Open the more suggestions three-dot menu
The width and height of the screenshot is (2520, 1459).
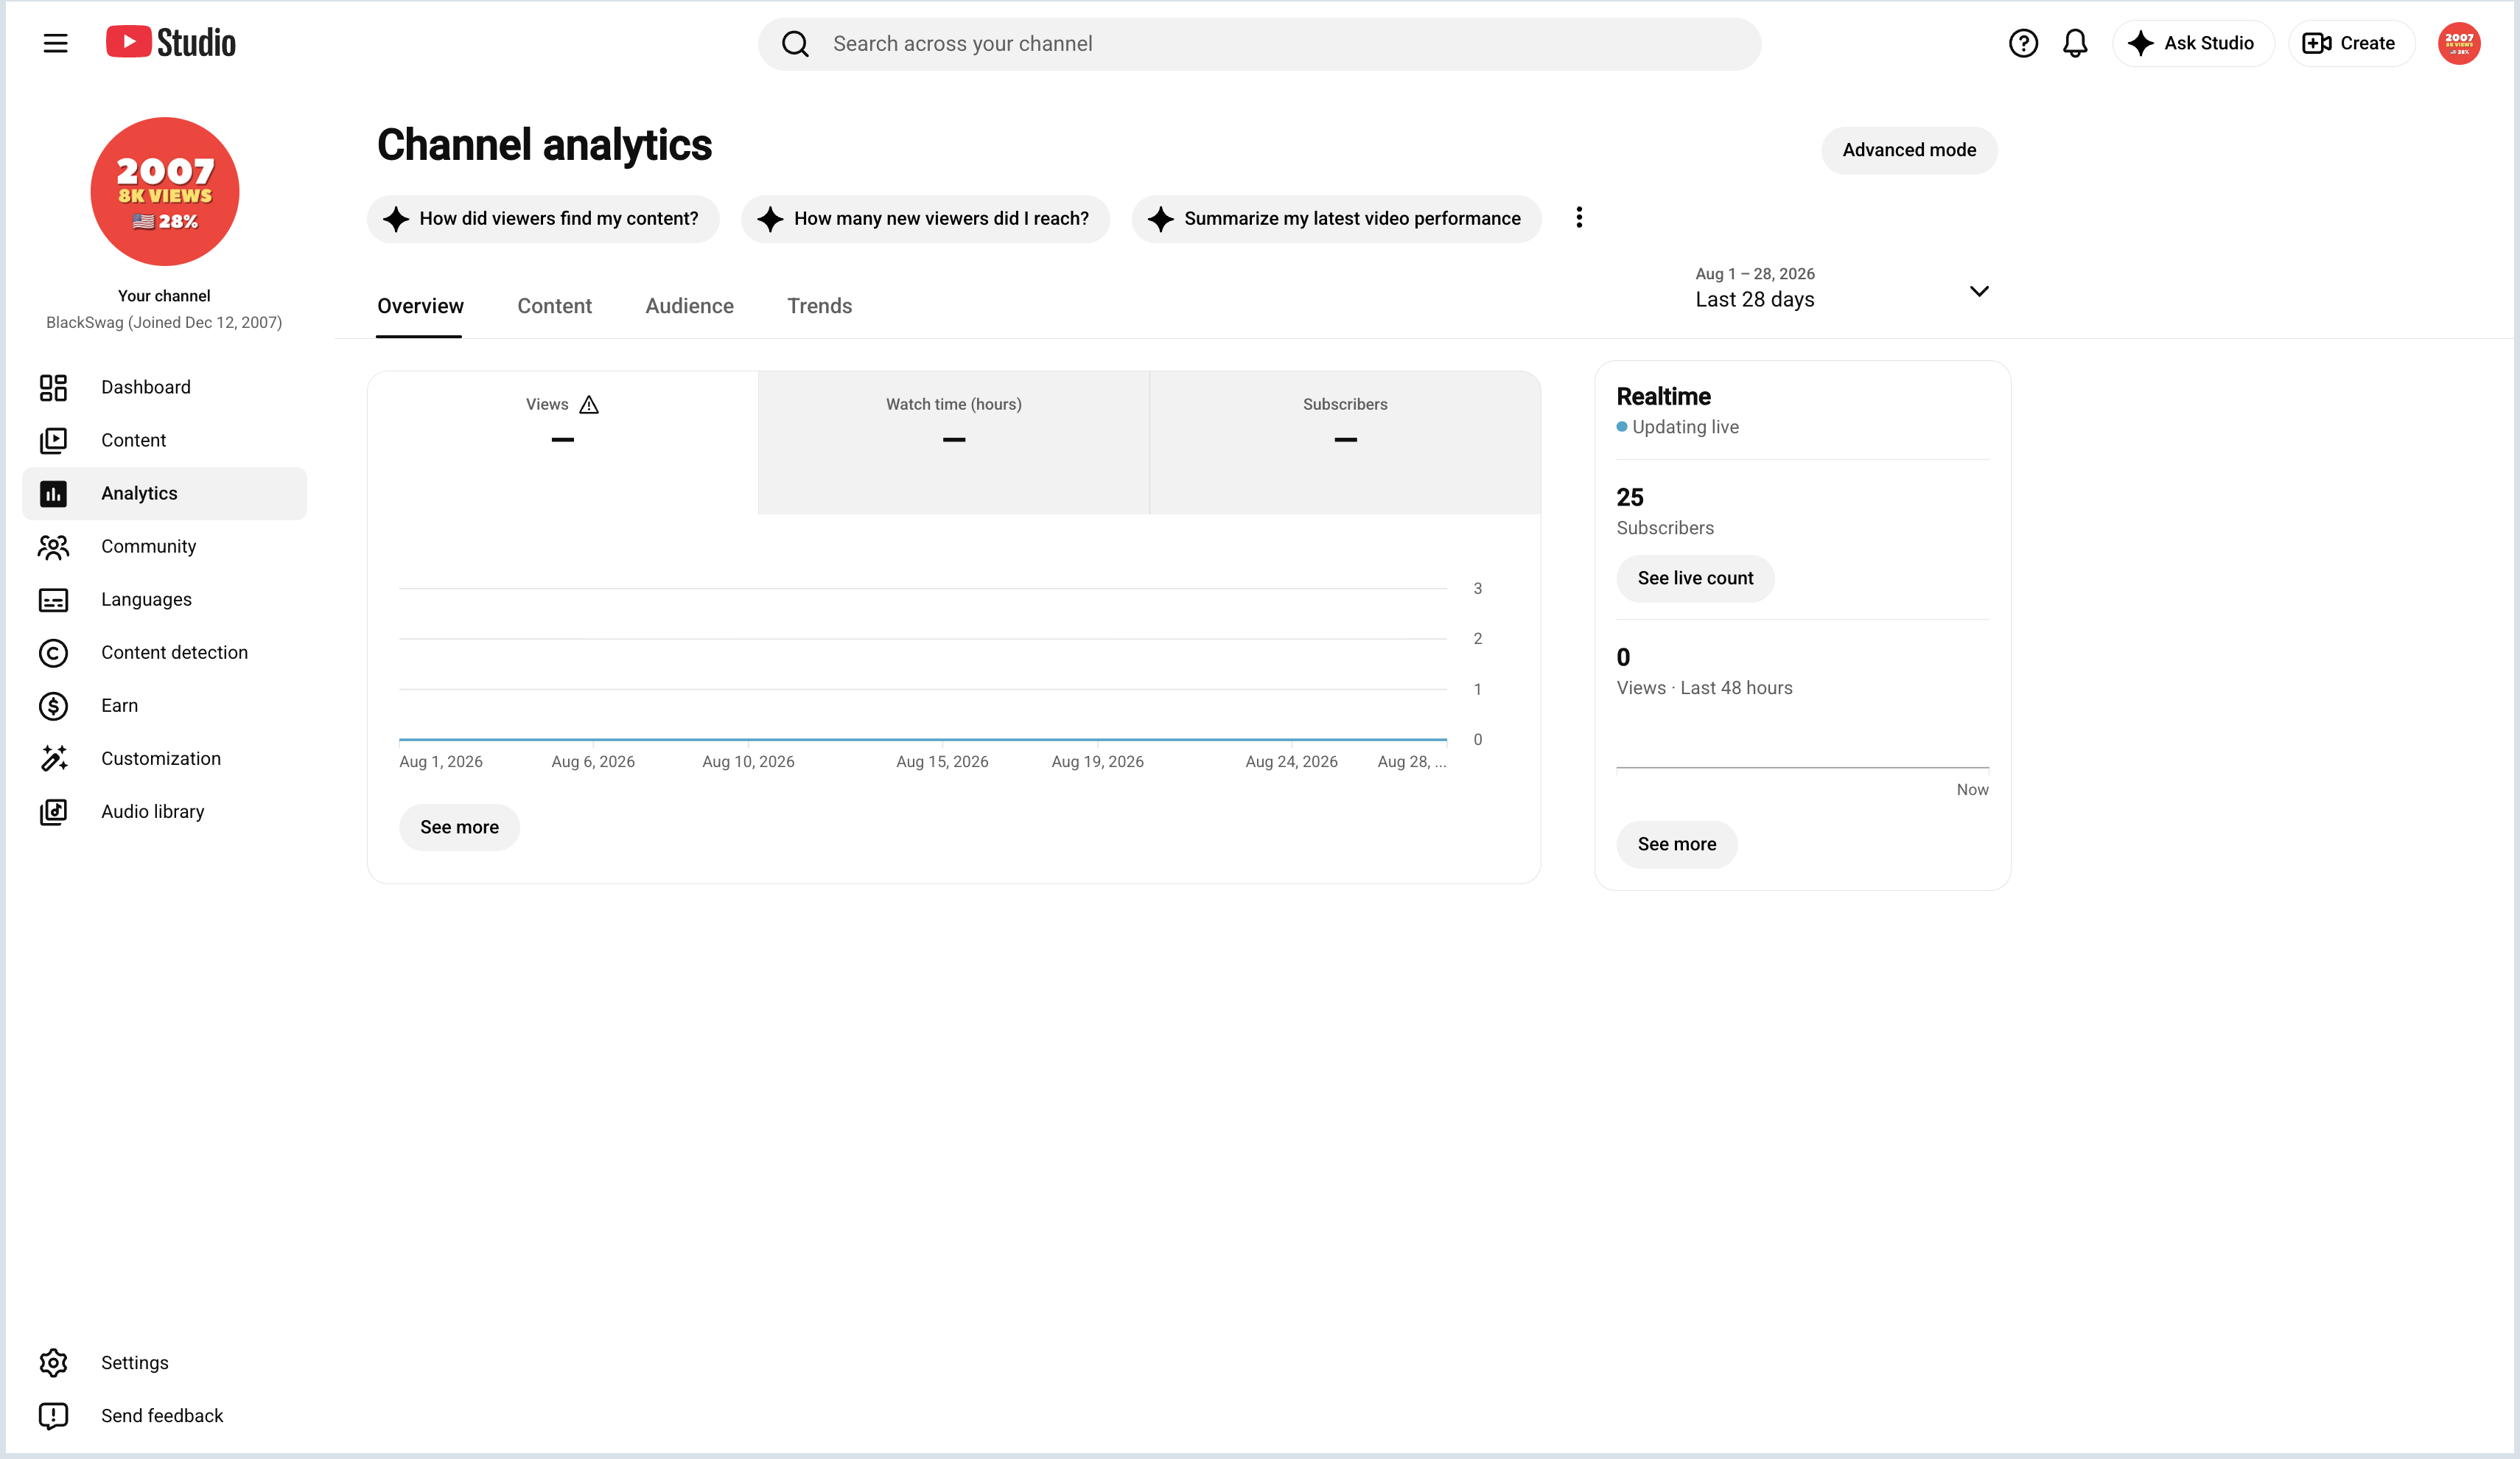[x=1579, y=218]
